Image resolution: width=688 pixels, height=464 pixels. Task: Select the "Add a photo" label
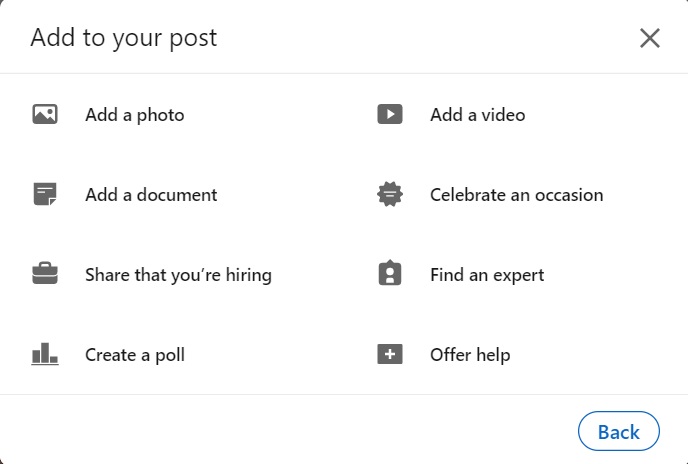[135, 115]
